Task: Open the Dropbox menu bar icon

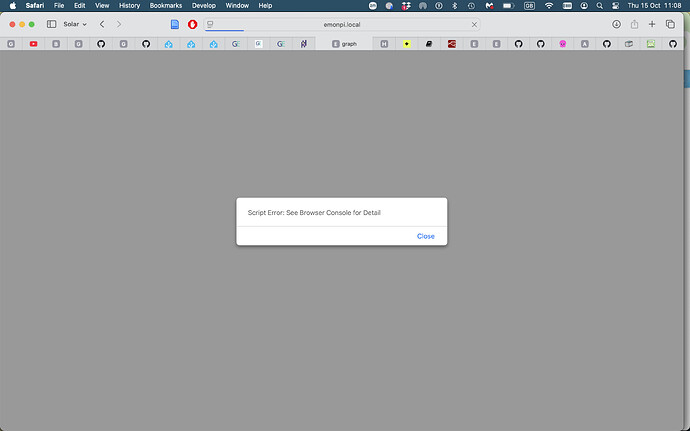Action: [x=406, y=6]
